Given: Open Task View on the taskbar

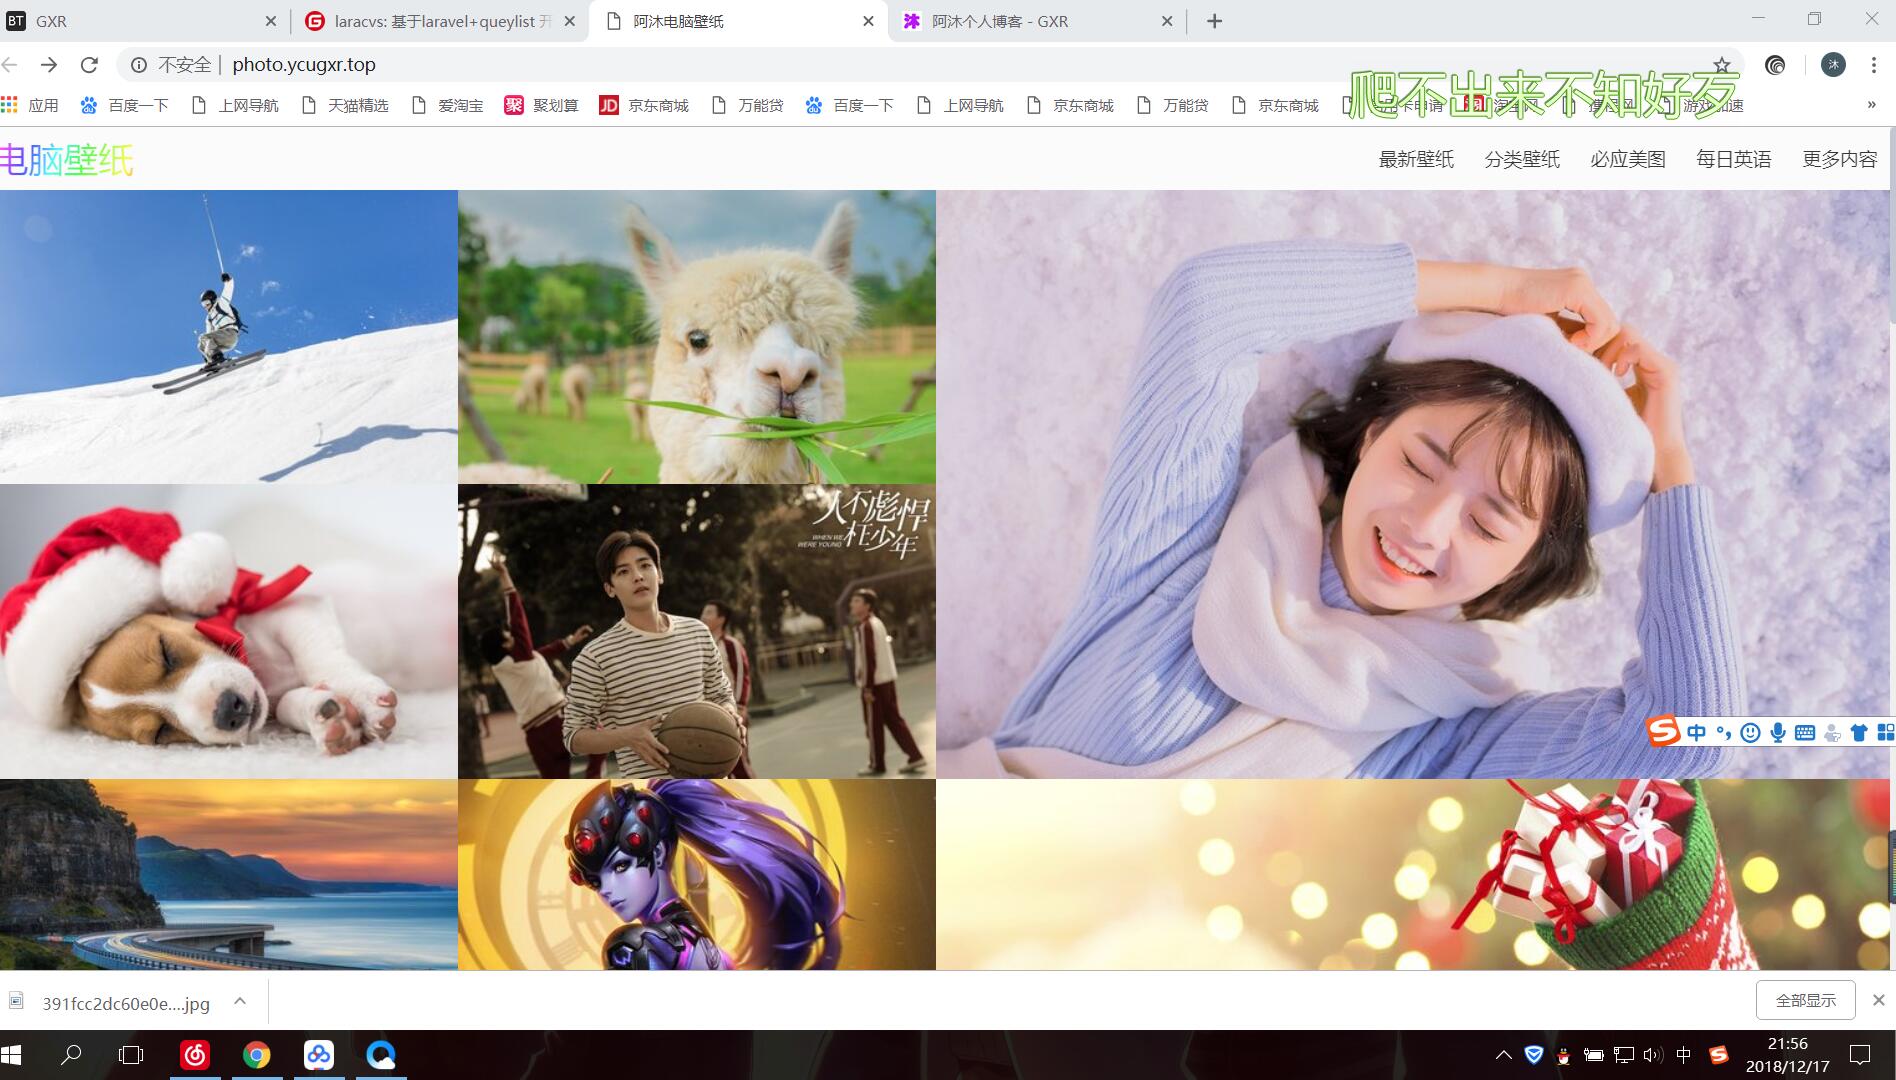Looking at the screenshot, I should pos(131,1055).
